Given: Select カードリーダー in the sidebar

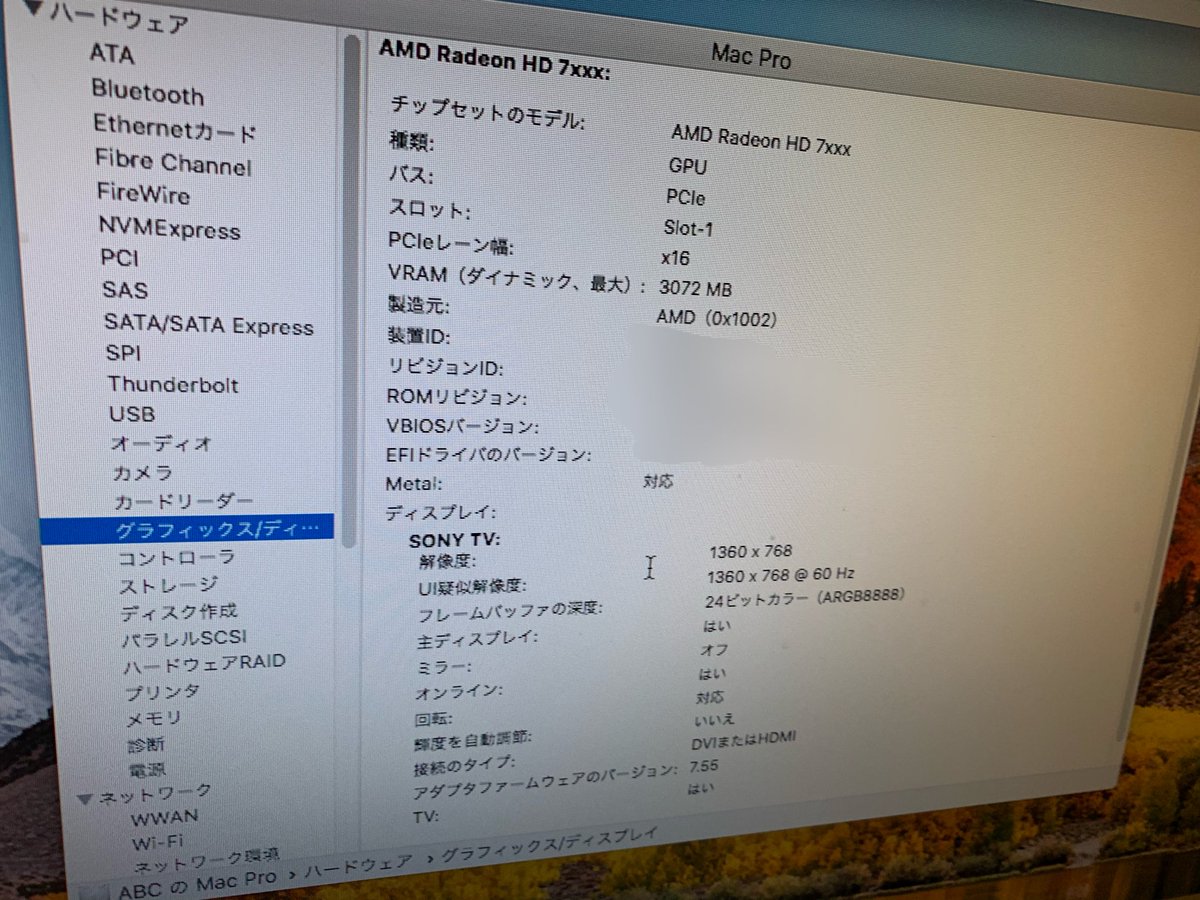Looking at the screenshot, I should click(x=183, y=501).
